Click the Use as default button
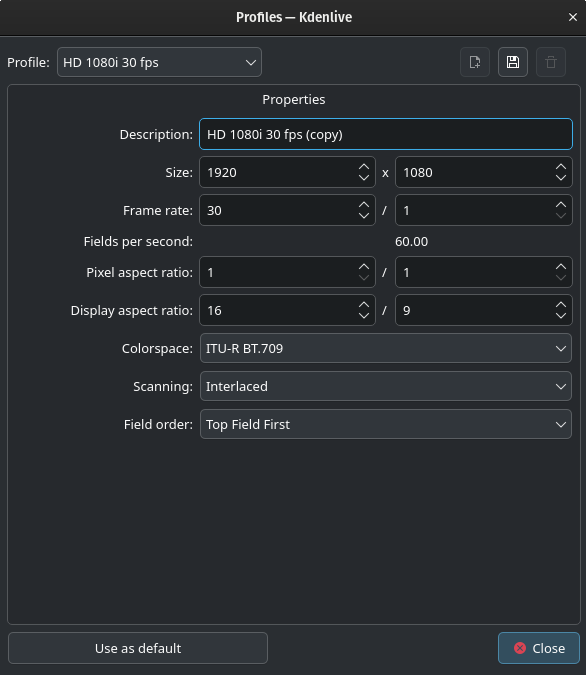 [x=138, y=648]
